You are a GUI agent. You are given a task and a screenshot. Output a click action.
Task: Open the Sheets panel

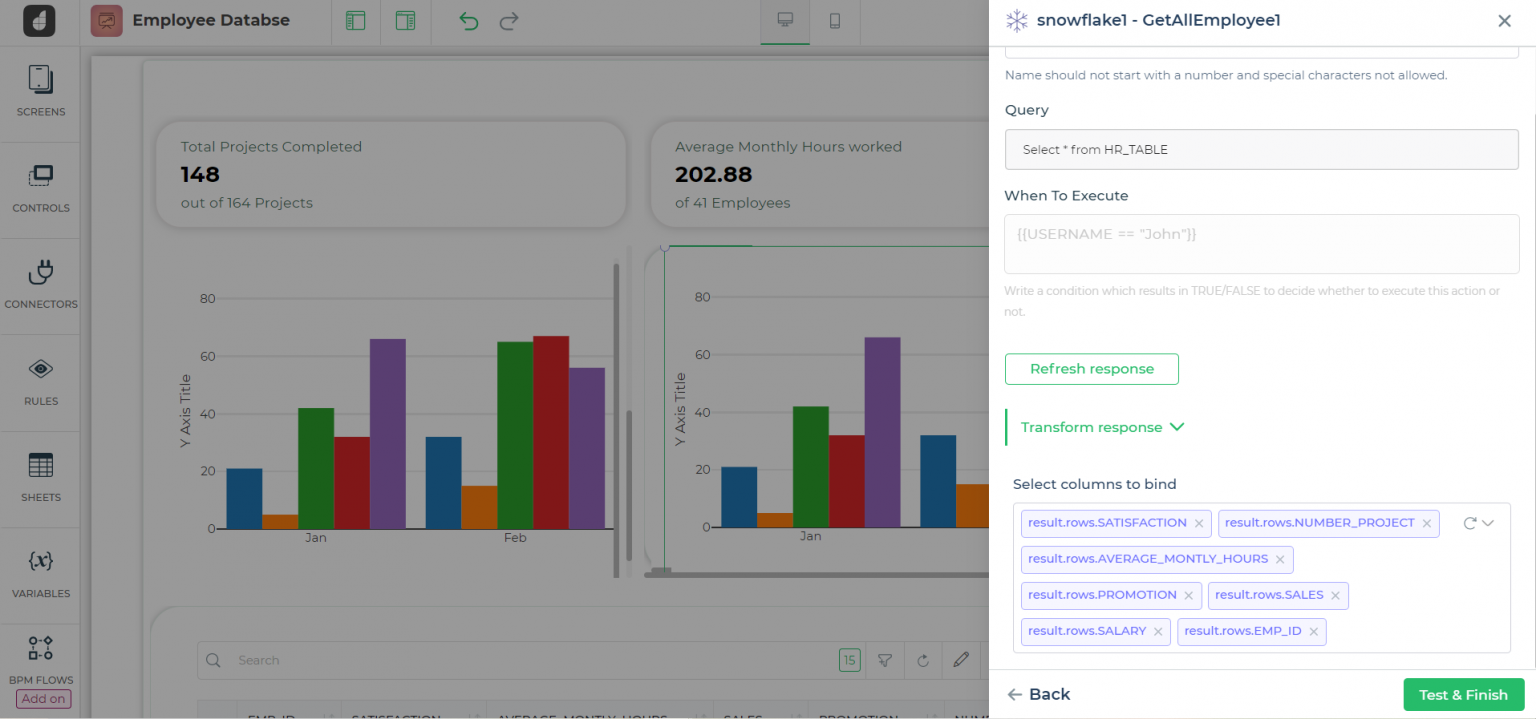[40, 476]
